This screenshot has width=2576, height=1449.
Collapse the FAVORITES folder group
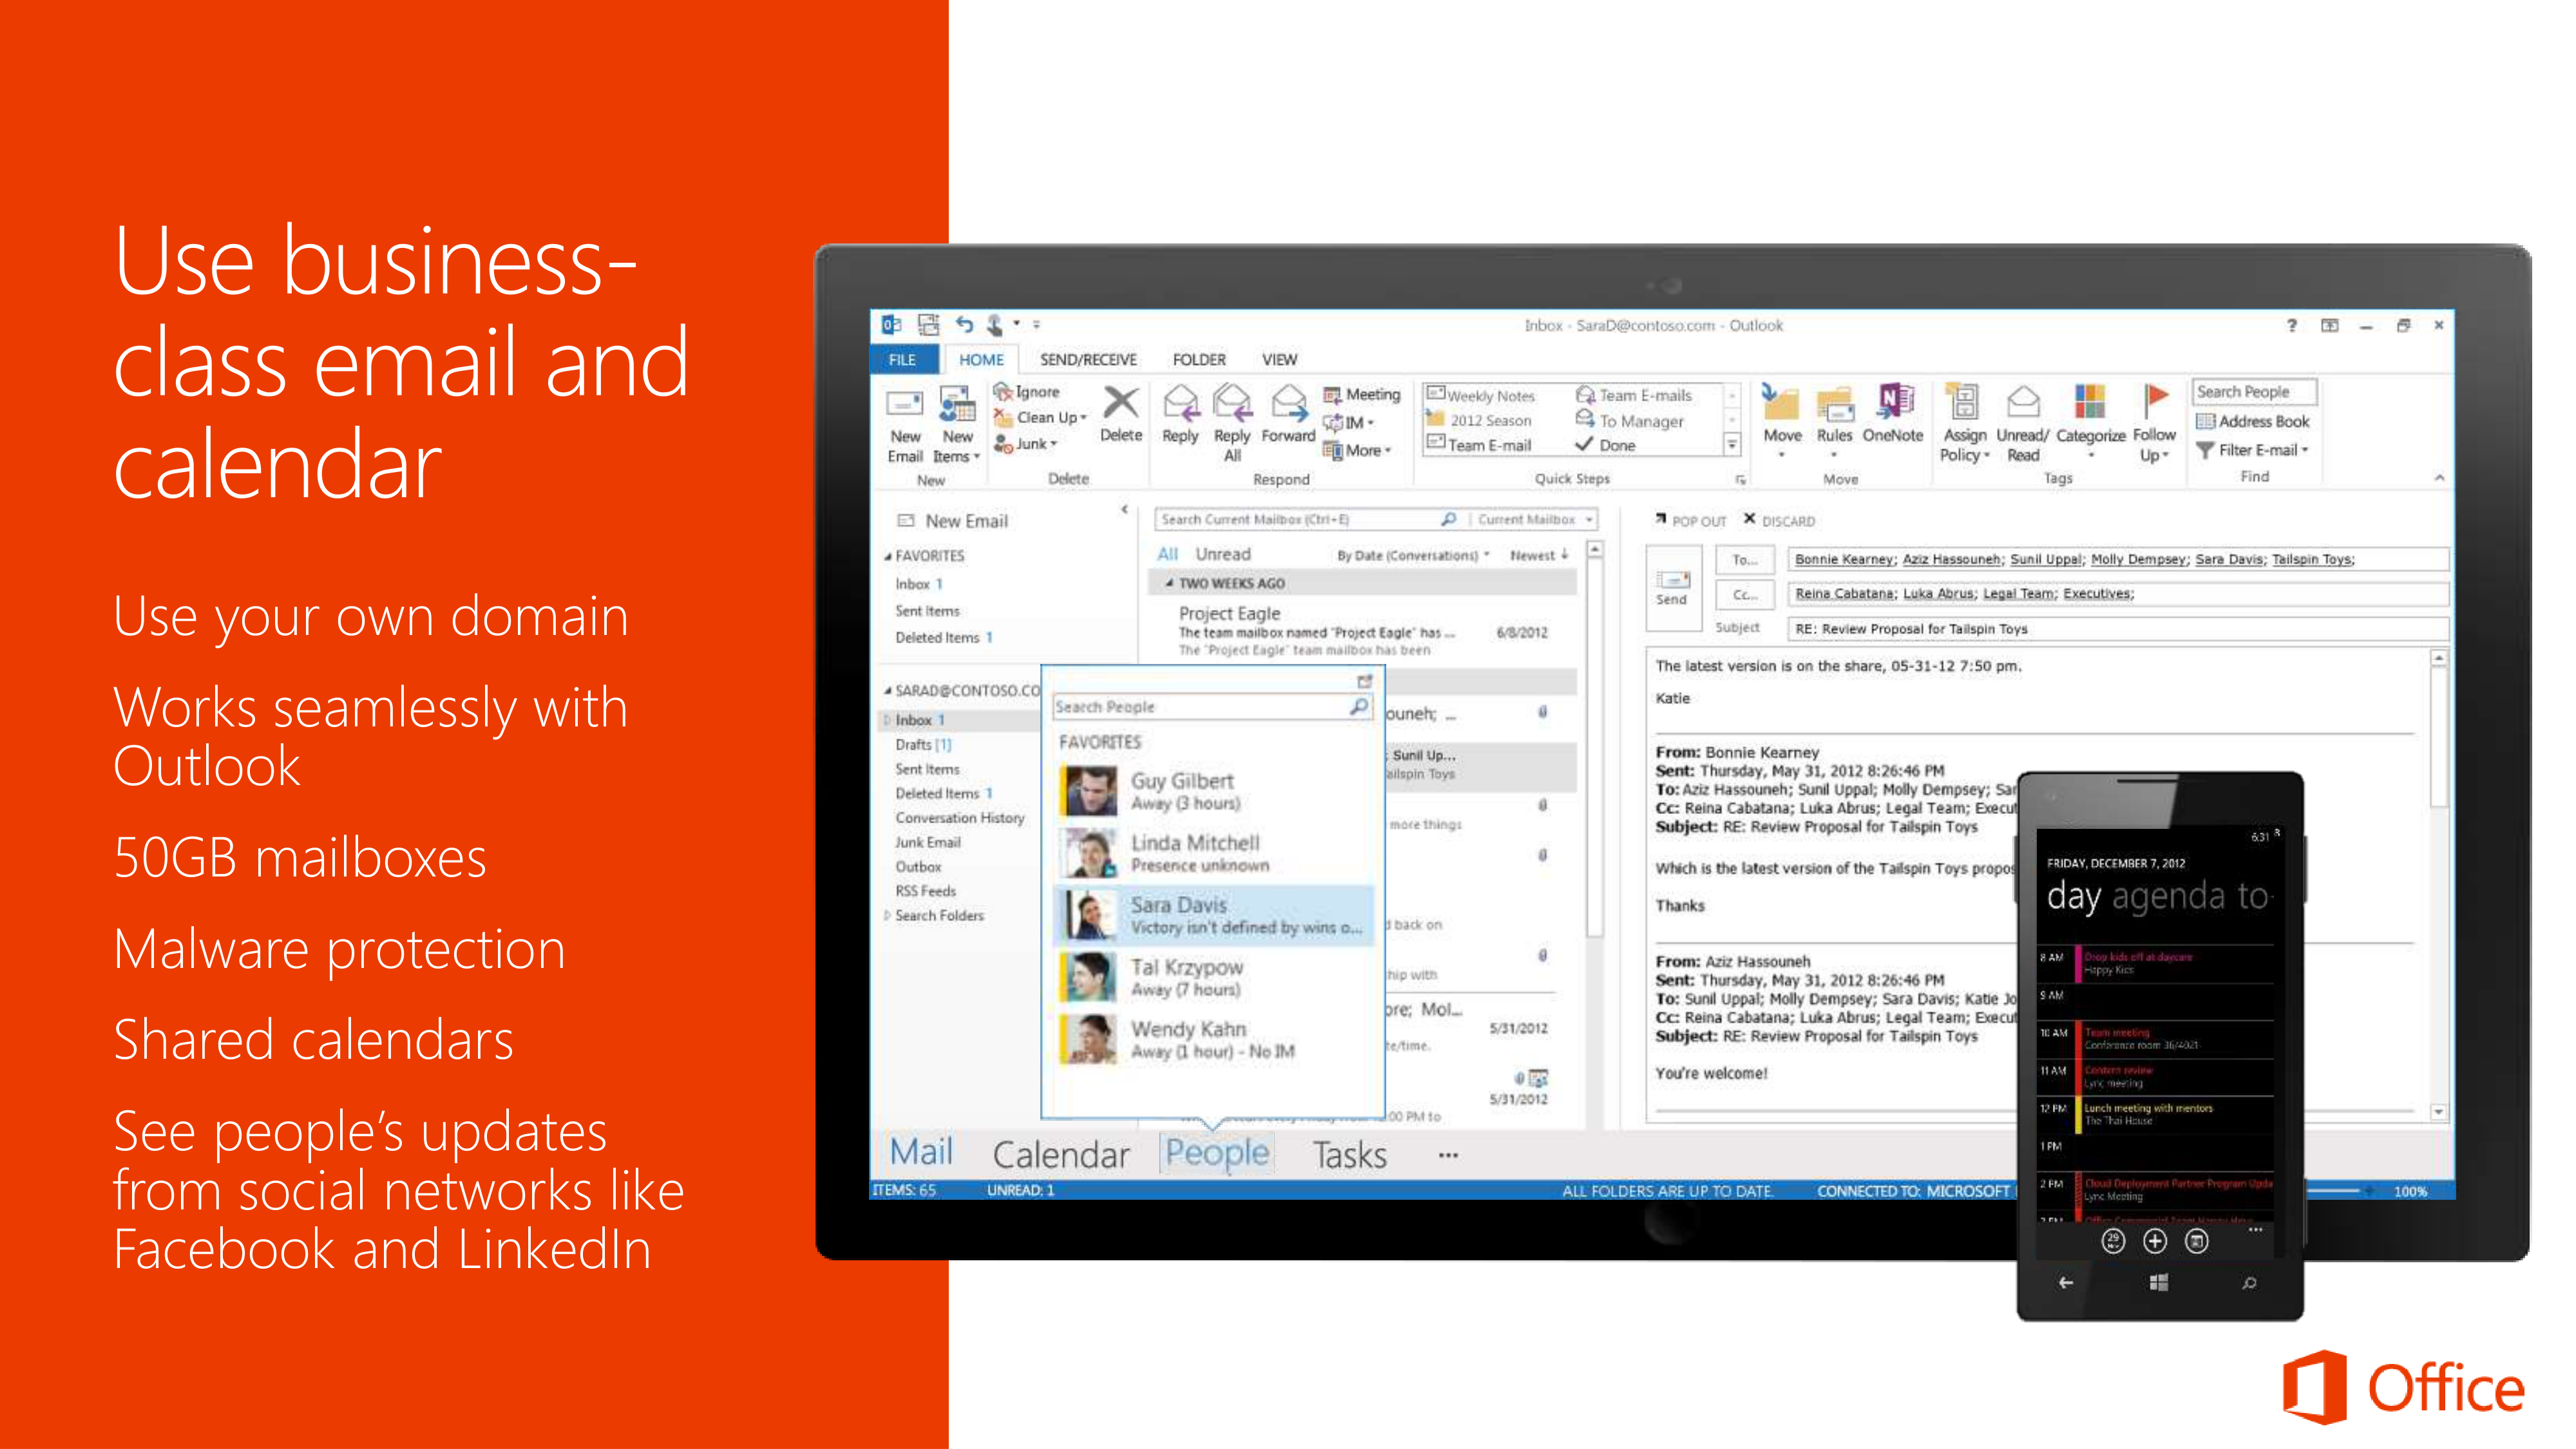tap(888, 556)
